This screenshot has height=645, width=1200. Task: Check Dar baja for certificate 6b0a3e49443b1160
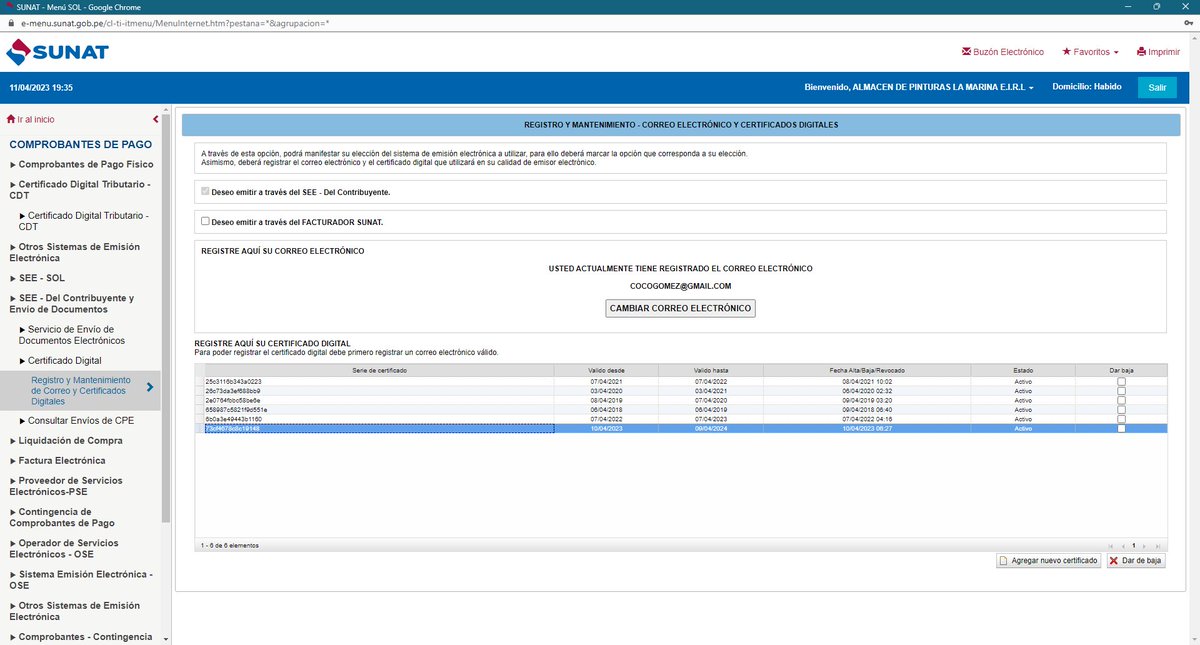coord(1121,419)
